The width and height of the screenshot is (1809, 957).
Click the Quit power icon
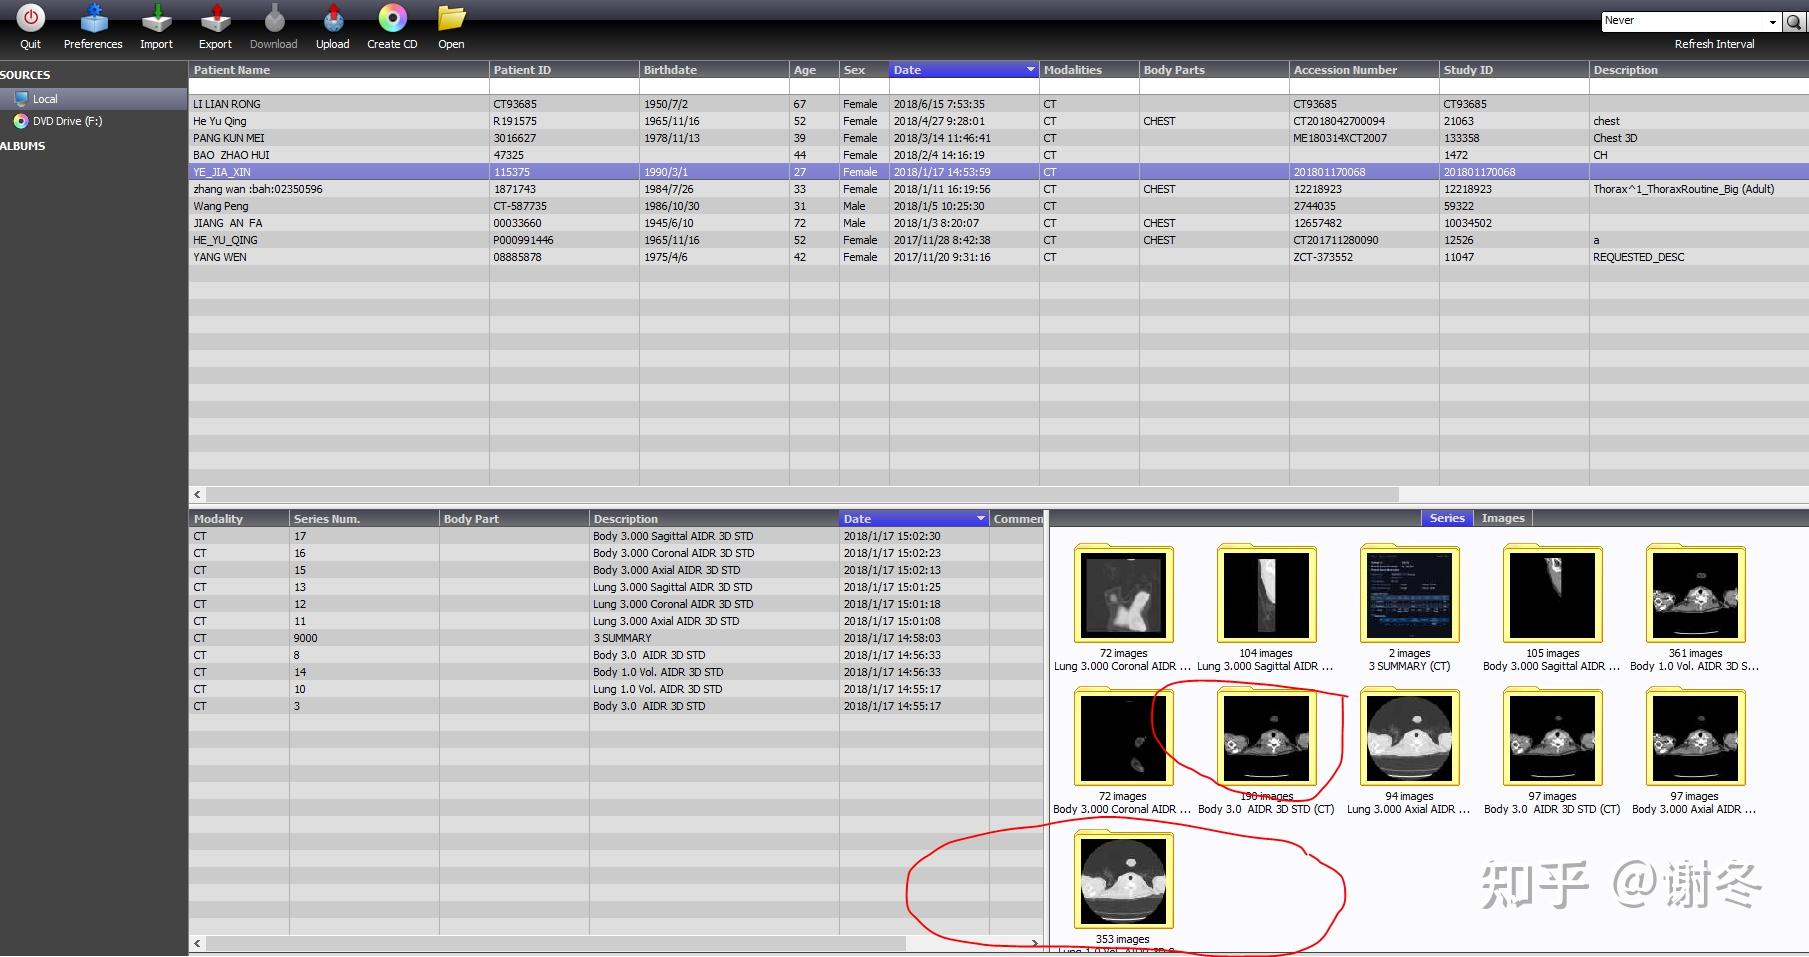(x=30, y=18)
